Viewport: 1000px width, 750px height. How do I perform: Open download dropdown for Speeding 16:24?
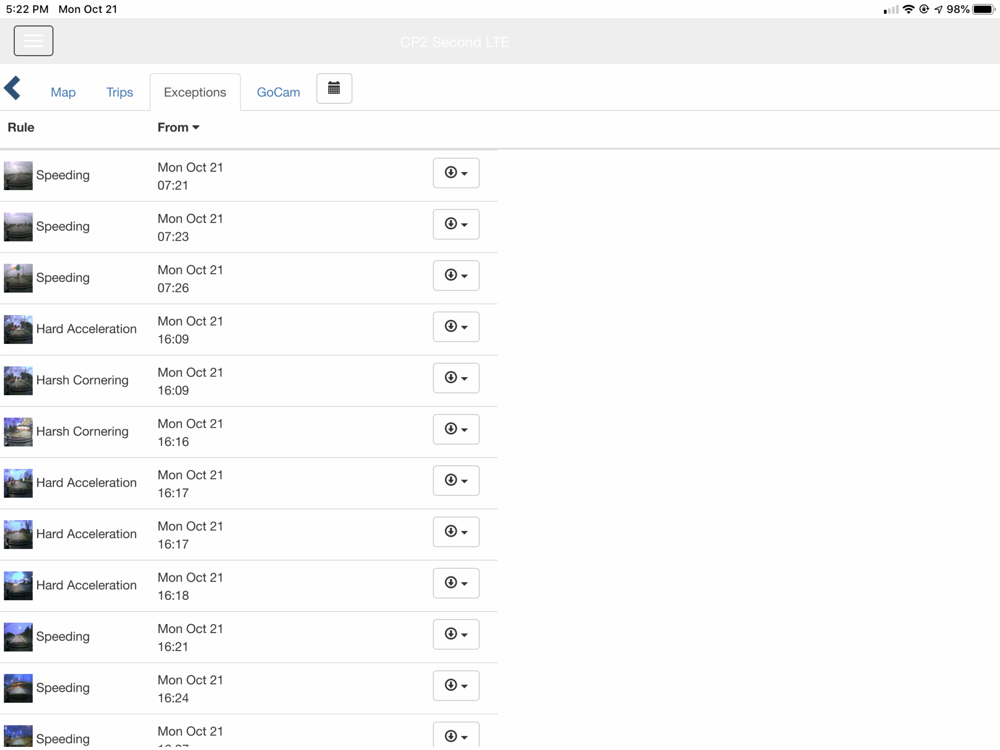pyautogui.click(x=456, y=686)
